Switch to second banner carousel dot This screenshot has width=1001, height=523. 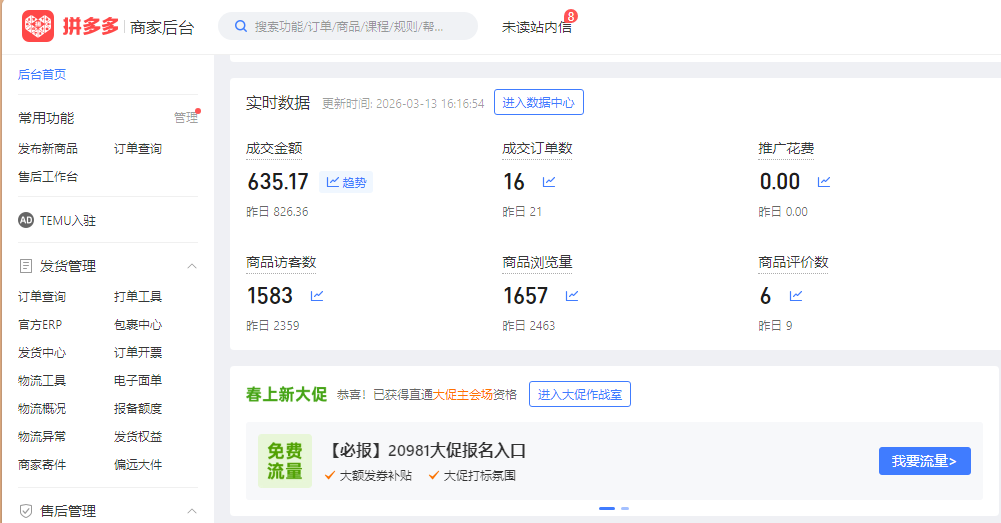click(x=625, y=509)
